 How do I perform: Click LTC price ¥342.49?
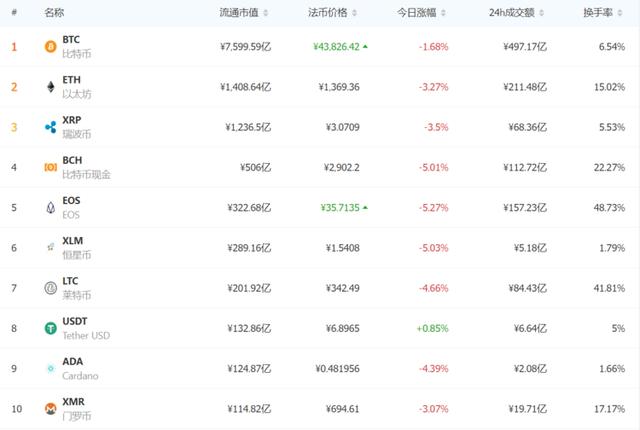pyautogui.click(x=343, y=288)
